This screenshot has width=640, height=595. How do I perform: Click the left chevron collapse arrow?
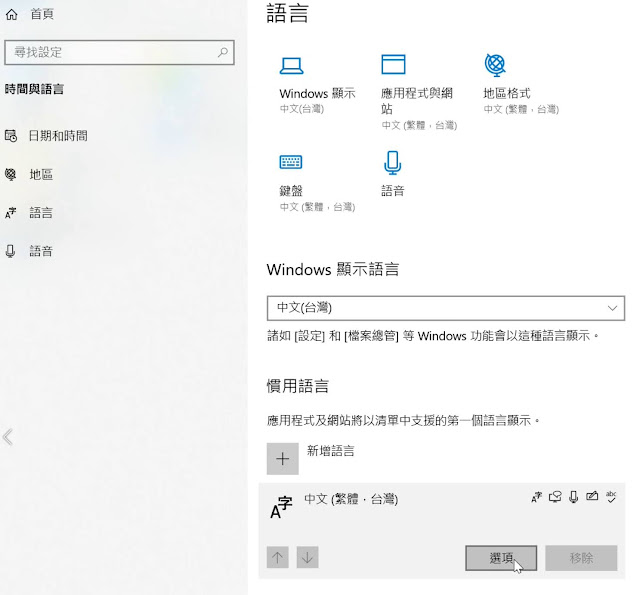pos(8,437)
